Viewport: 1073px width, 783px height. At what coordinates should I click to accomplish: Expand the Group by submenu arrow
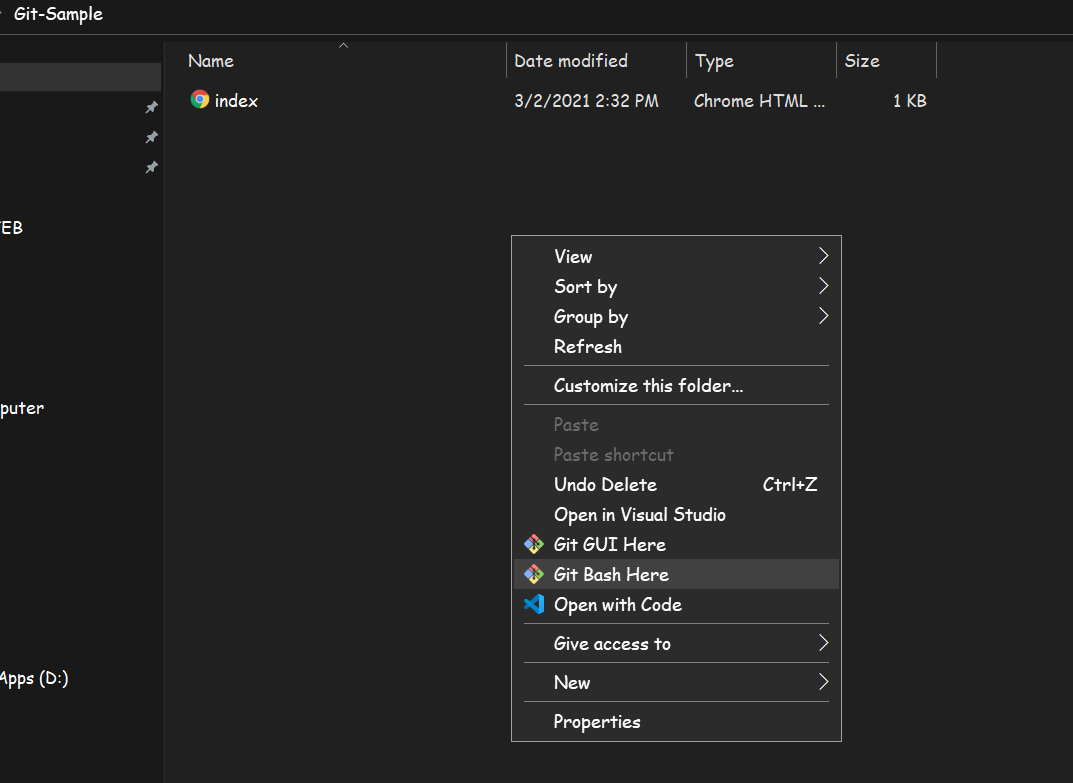(x=823, y=316)
